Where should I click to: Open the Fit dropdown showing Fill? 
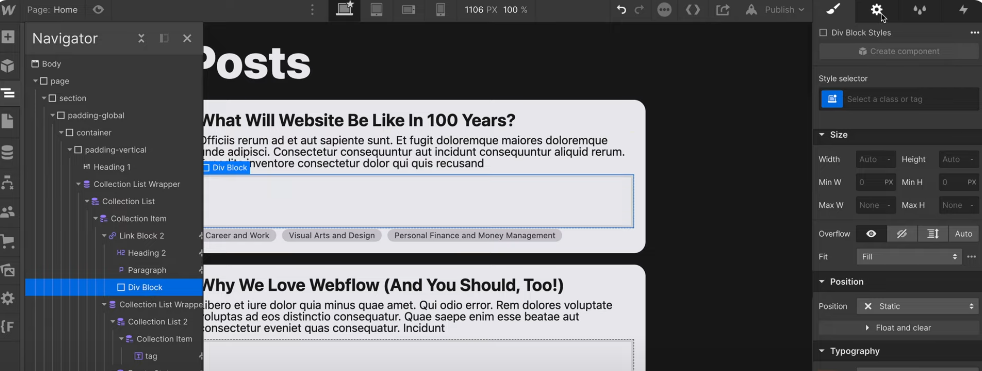pyautogui.click(x=909, y=257)
